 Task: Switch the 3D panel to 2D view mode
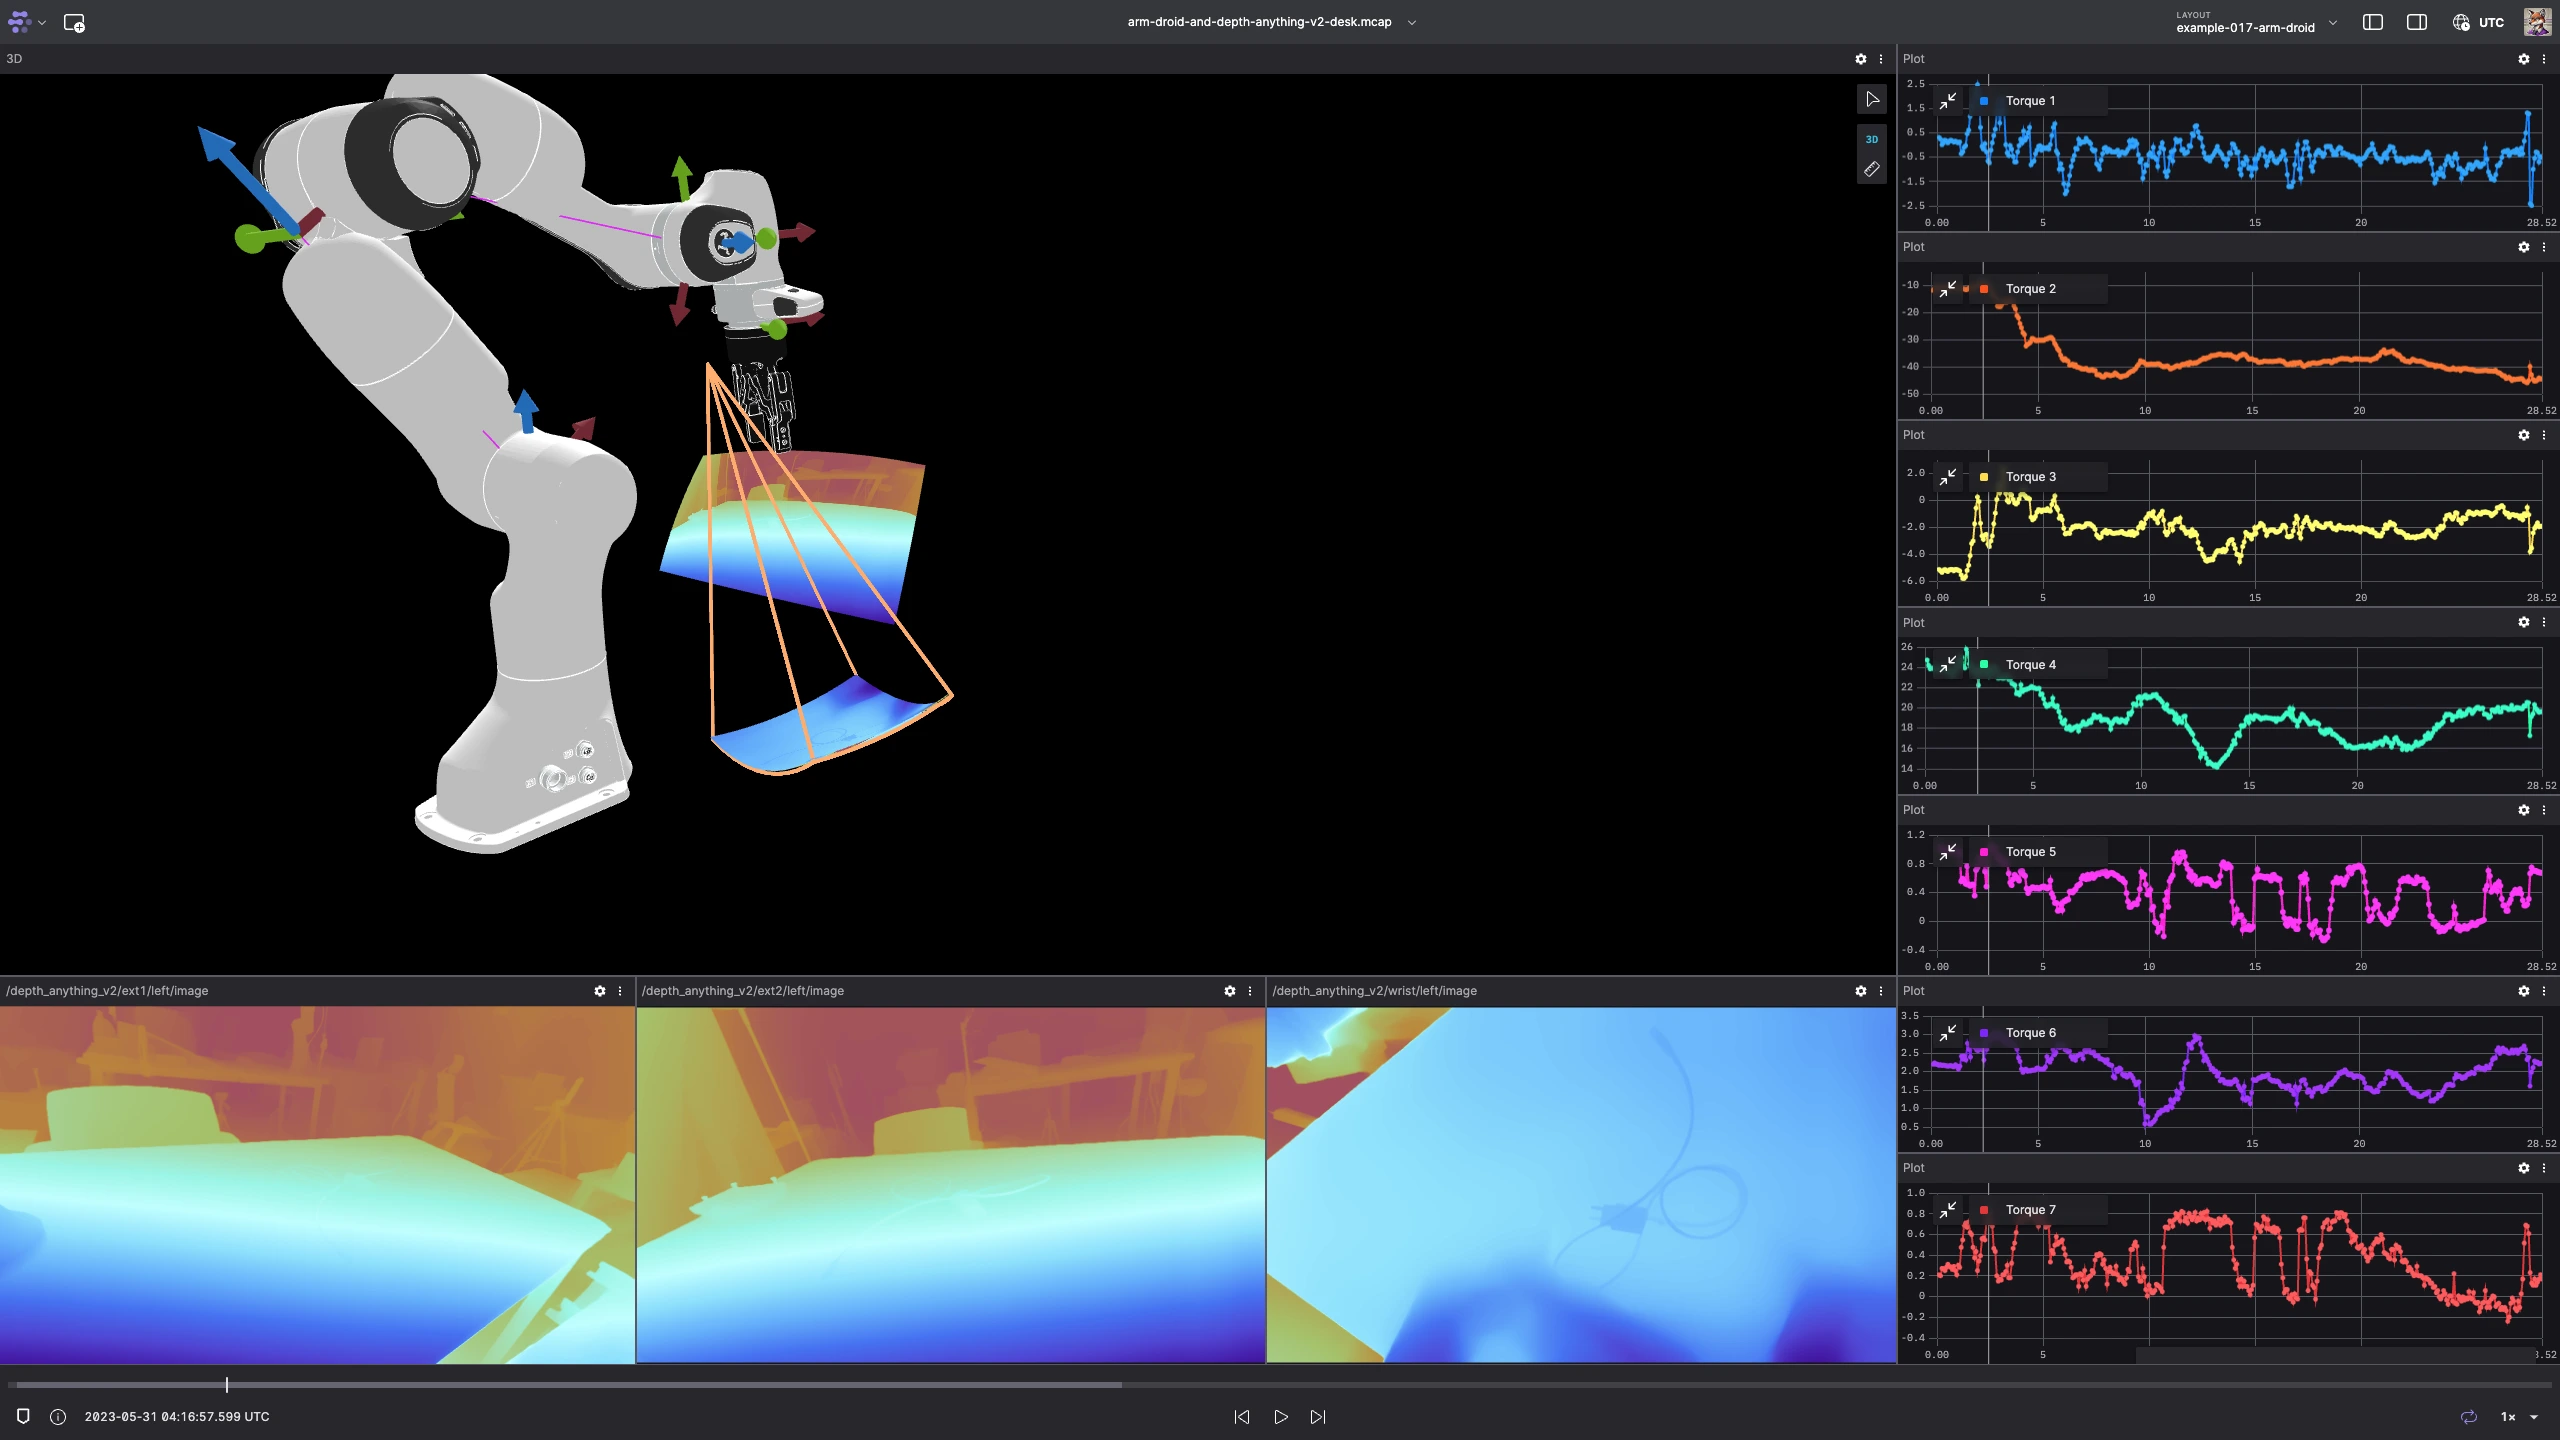[1872, 139]
